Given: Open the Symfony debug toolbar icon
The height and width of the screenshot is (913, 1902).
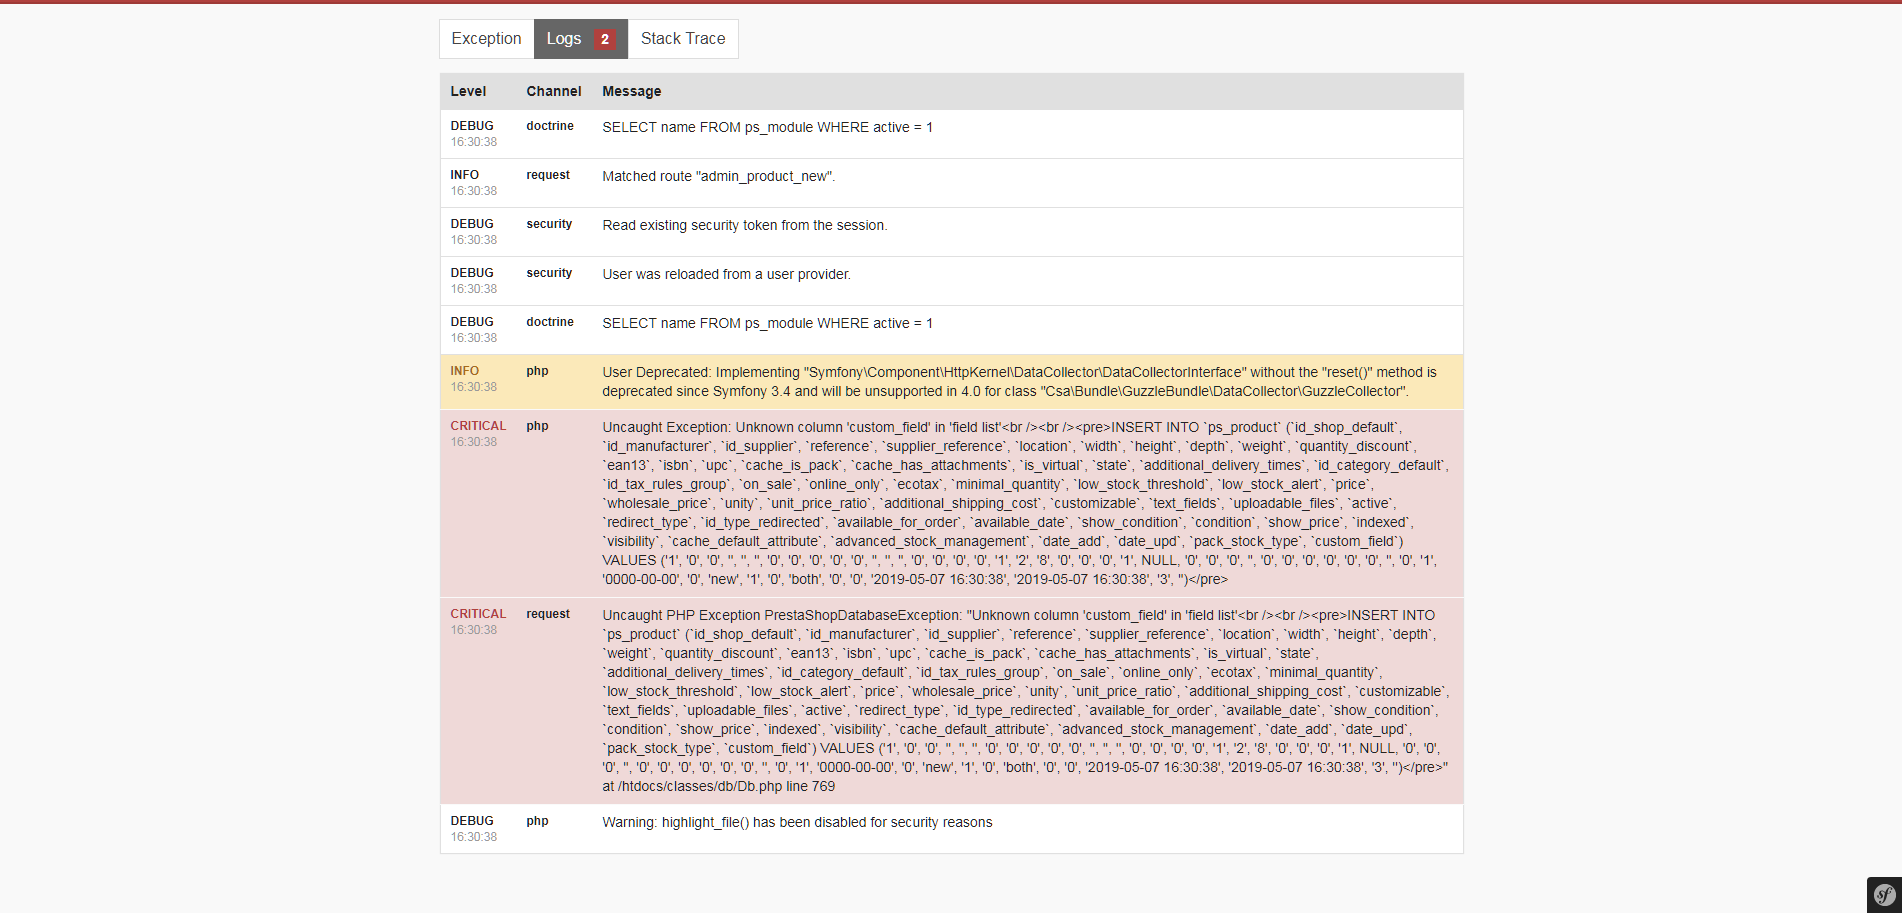Looking at the screenshot, I should point(1884,895).
